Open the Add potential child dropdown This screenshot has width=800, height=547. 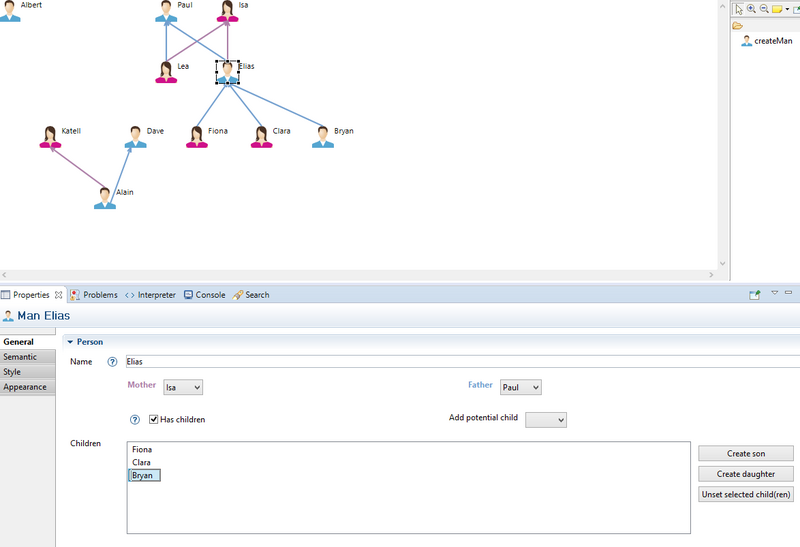click(546, 420)
